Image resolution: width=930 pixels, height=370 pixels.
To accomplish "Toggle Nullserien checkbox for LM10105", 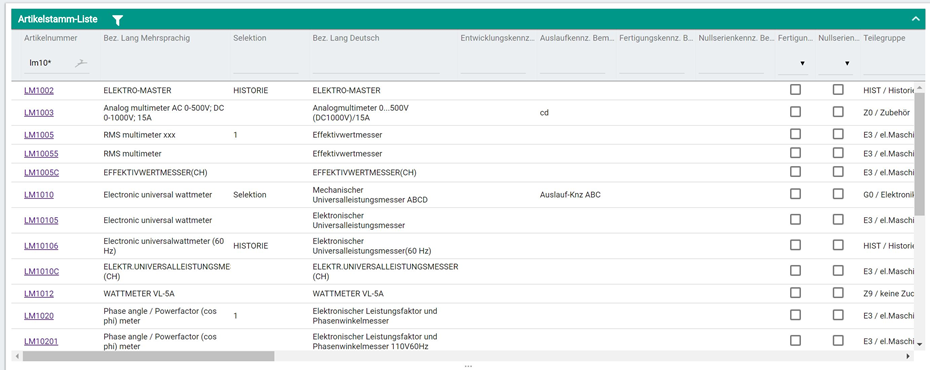I will click(x=838, y=219).
